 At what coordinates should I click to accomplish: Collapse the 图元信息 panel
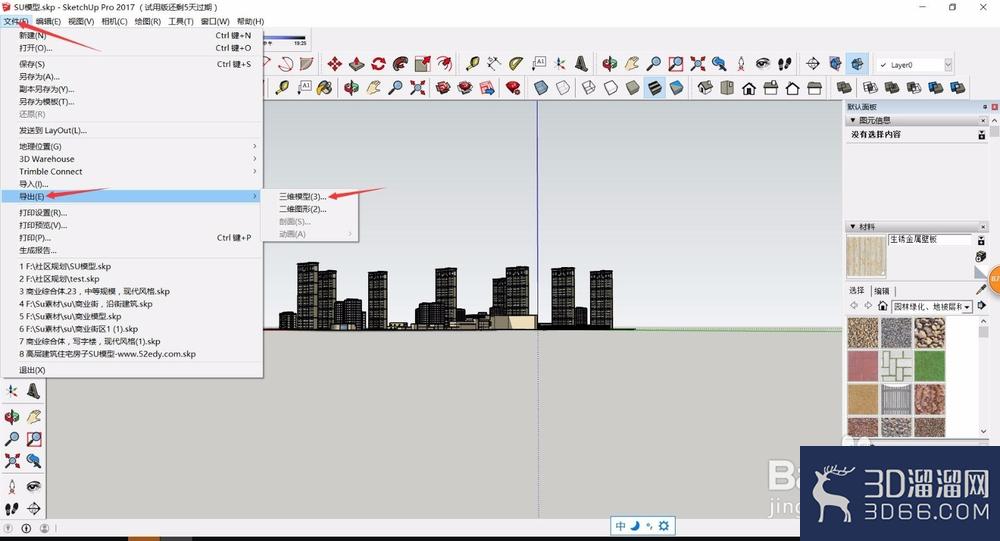(853, 120)
